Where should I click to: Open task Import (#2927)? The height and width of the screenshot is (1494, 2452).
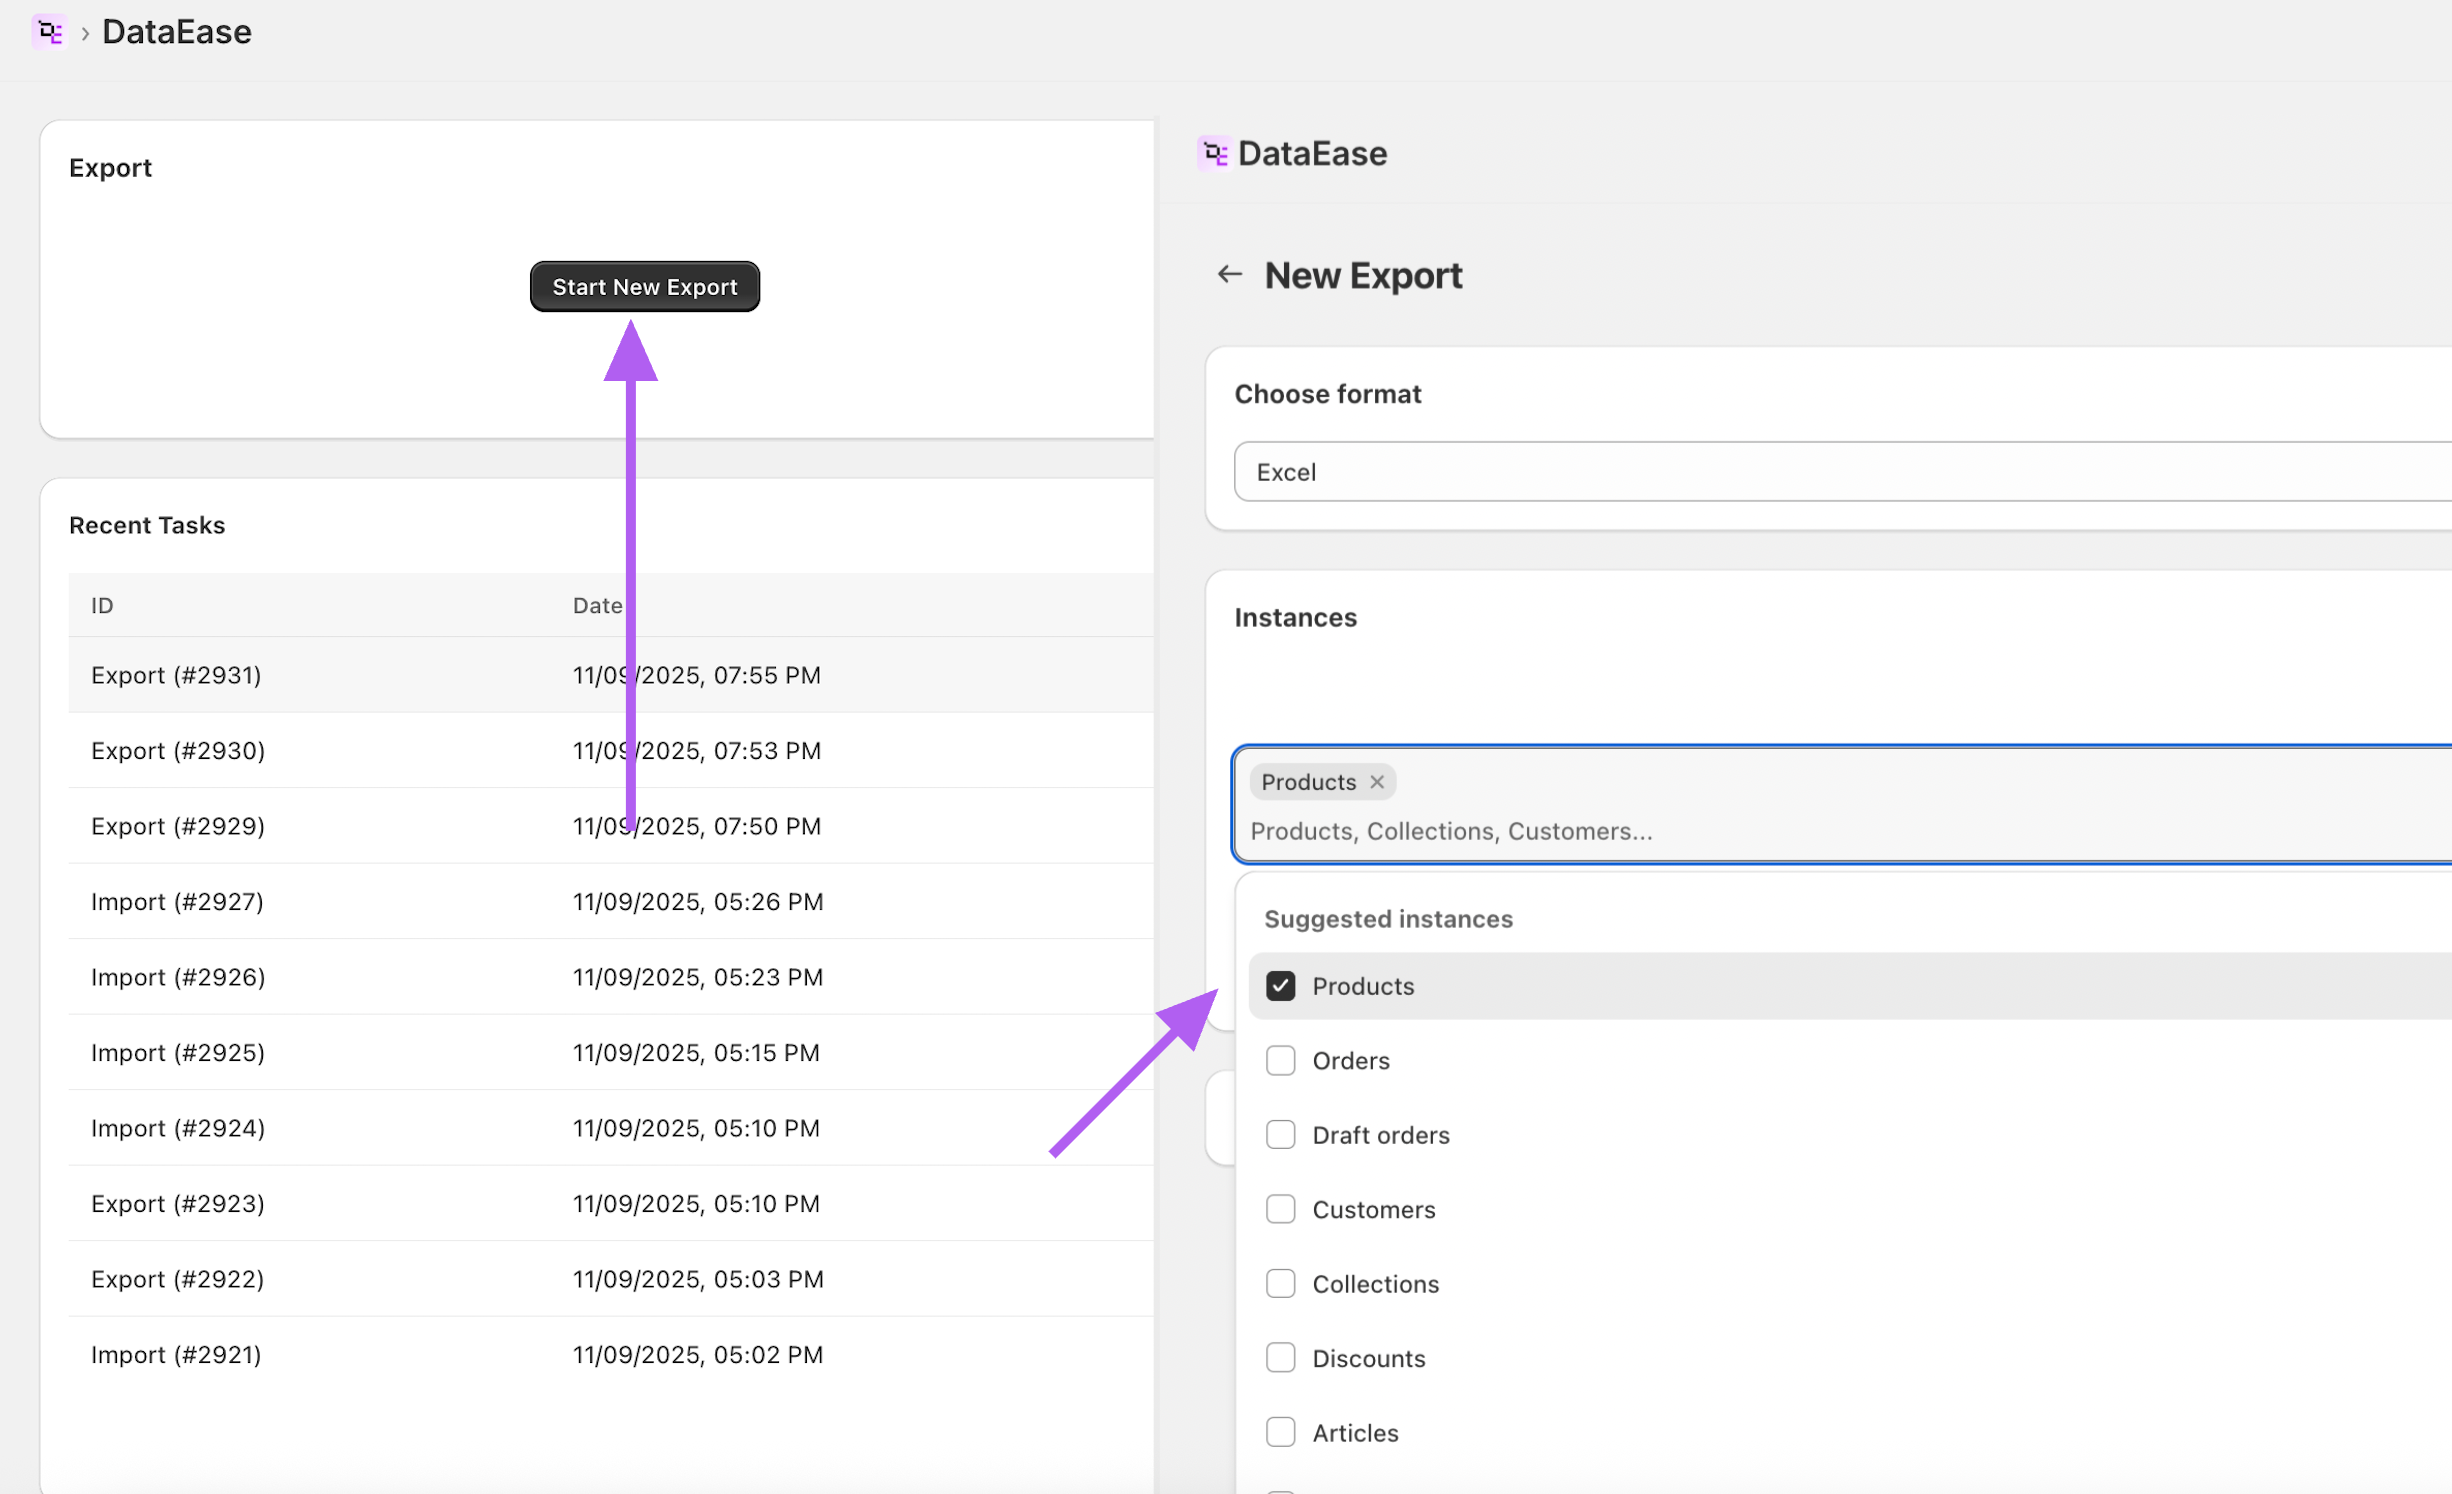click(x=177, y=901)
